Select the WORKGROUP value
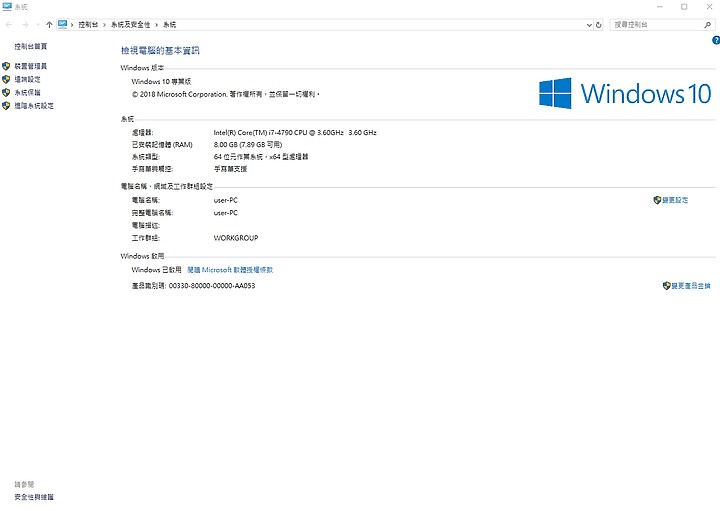Viewport: 720px width, 511px height. pos(236,238)
